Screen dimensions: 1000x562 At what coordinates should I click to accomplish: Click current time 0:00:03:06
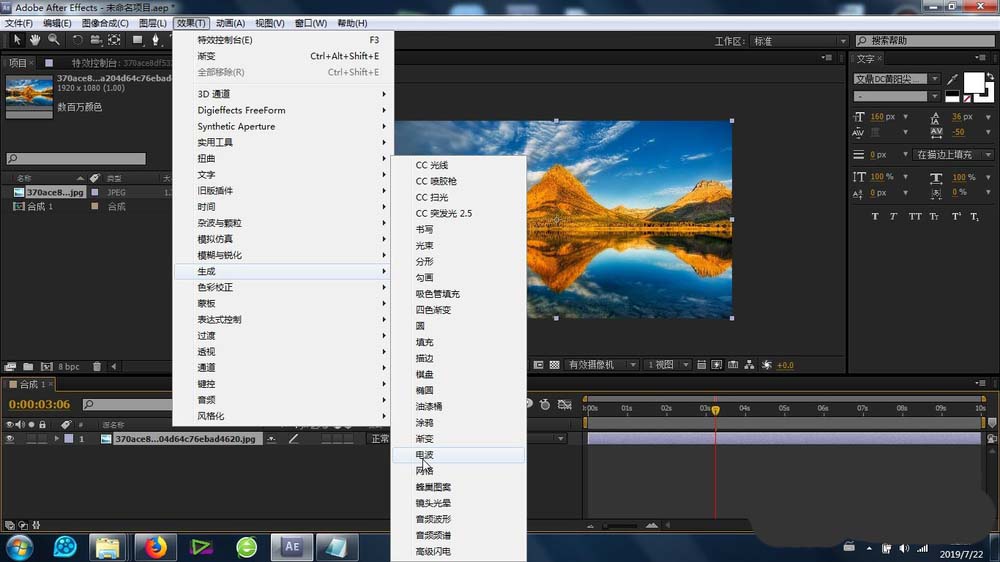point(40,404)
